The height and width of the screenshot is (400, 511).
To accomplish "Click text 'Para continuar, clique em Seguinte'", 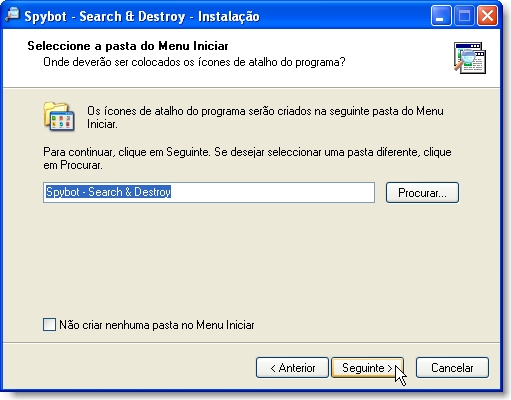I will [x=127, y=152].
